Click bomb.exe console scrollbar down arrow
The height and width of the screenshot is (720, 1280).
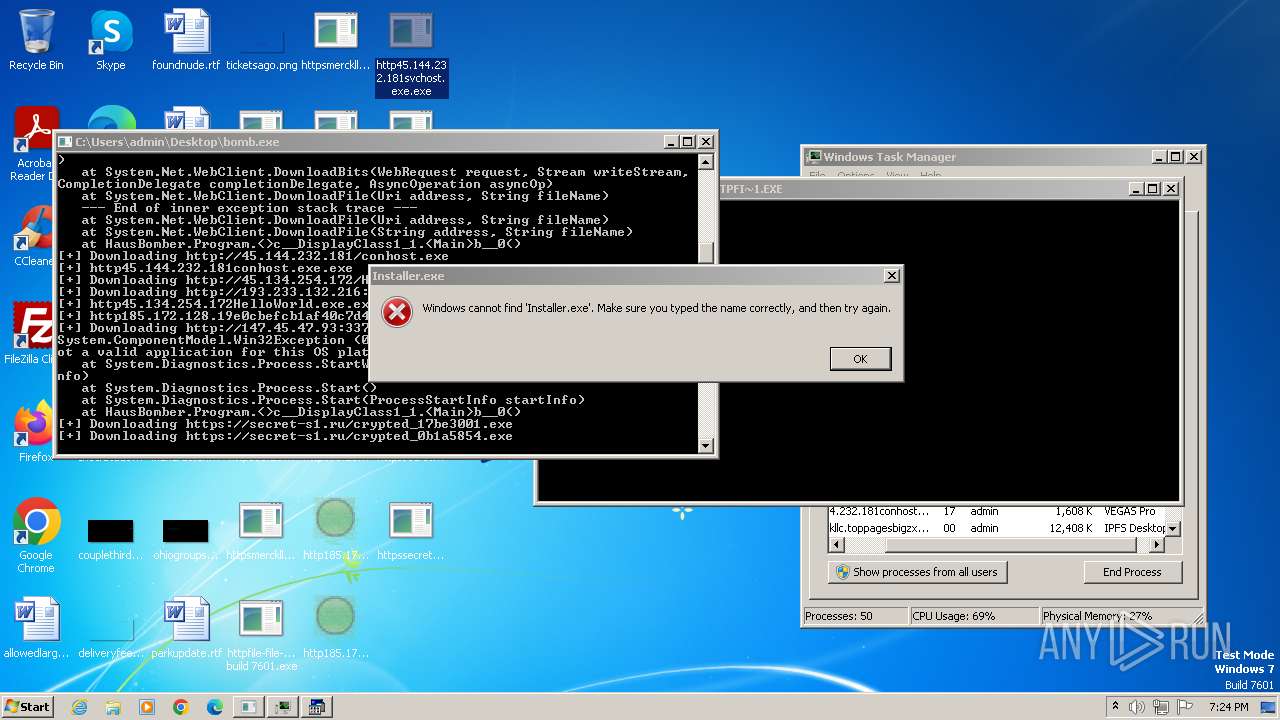coord(706,446)
